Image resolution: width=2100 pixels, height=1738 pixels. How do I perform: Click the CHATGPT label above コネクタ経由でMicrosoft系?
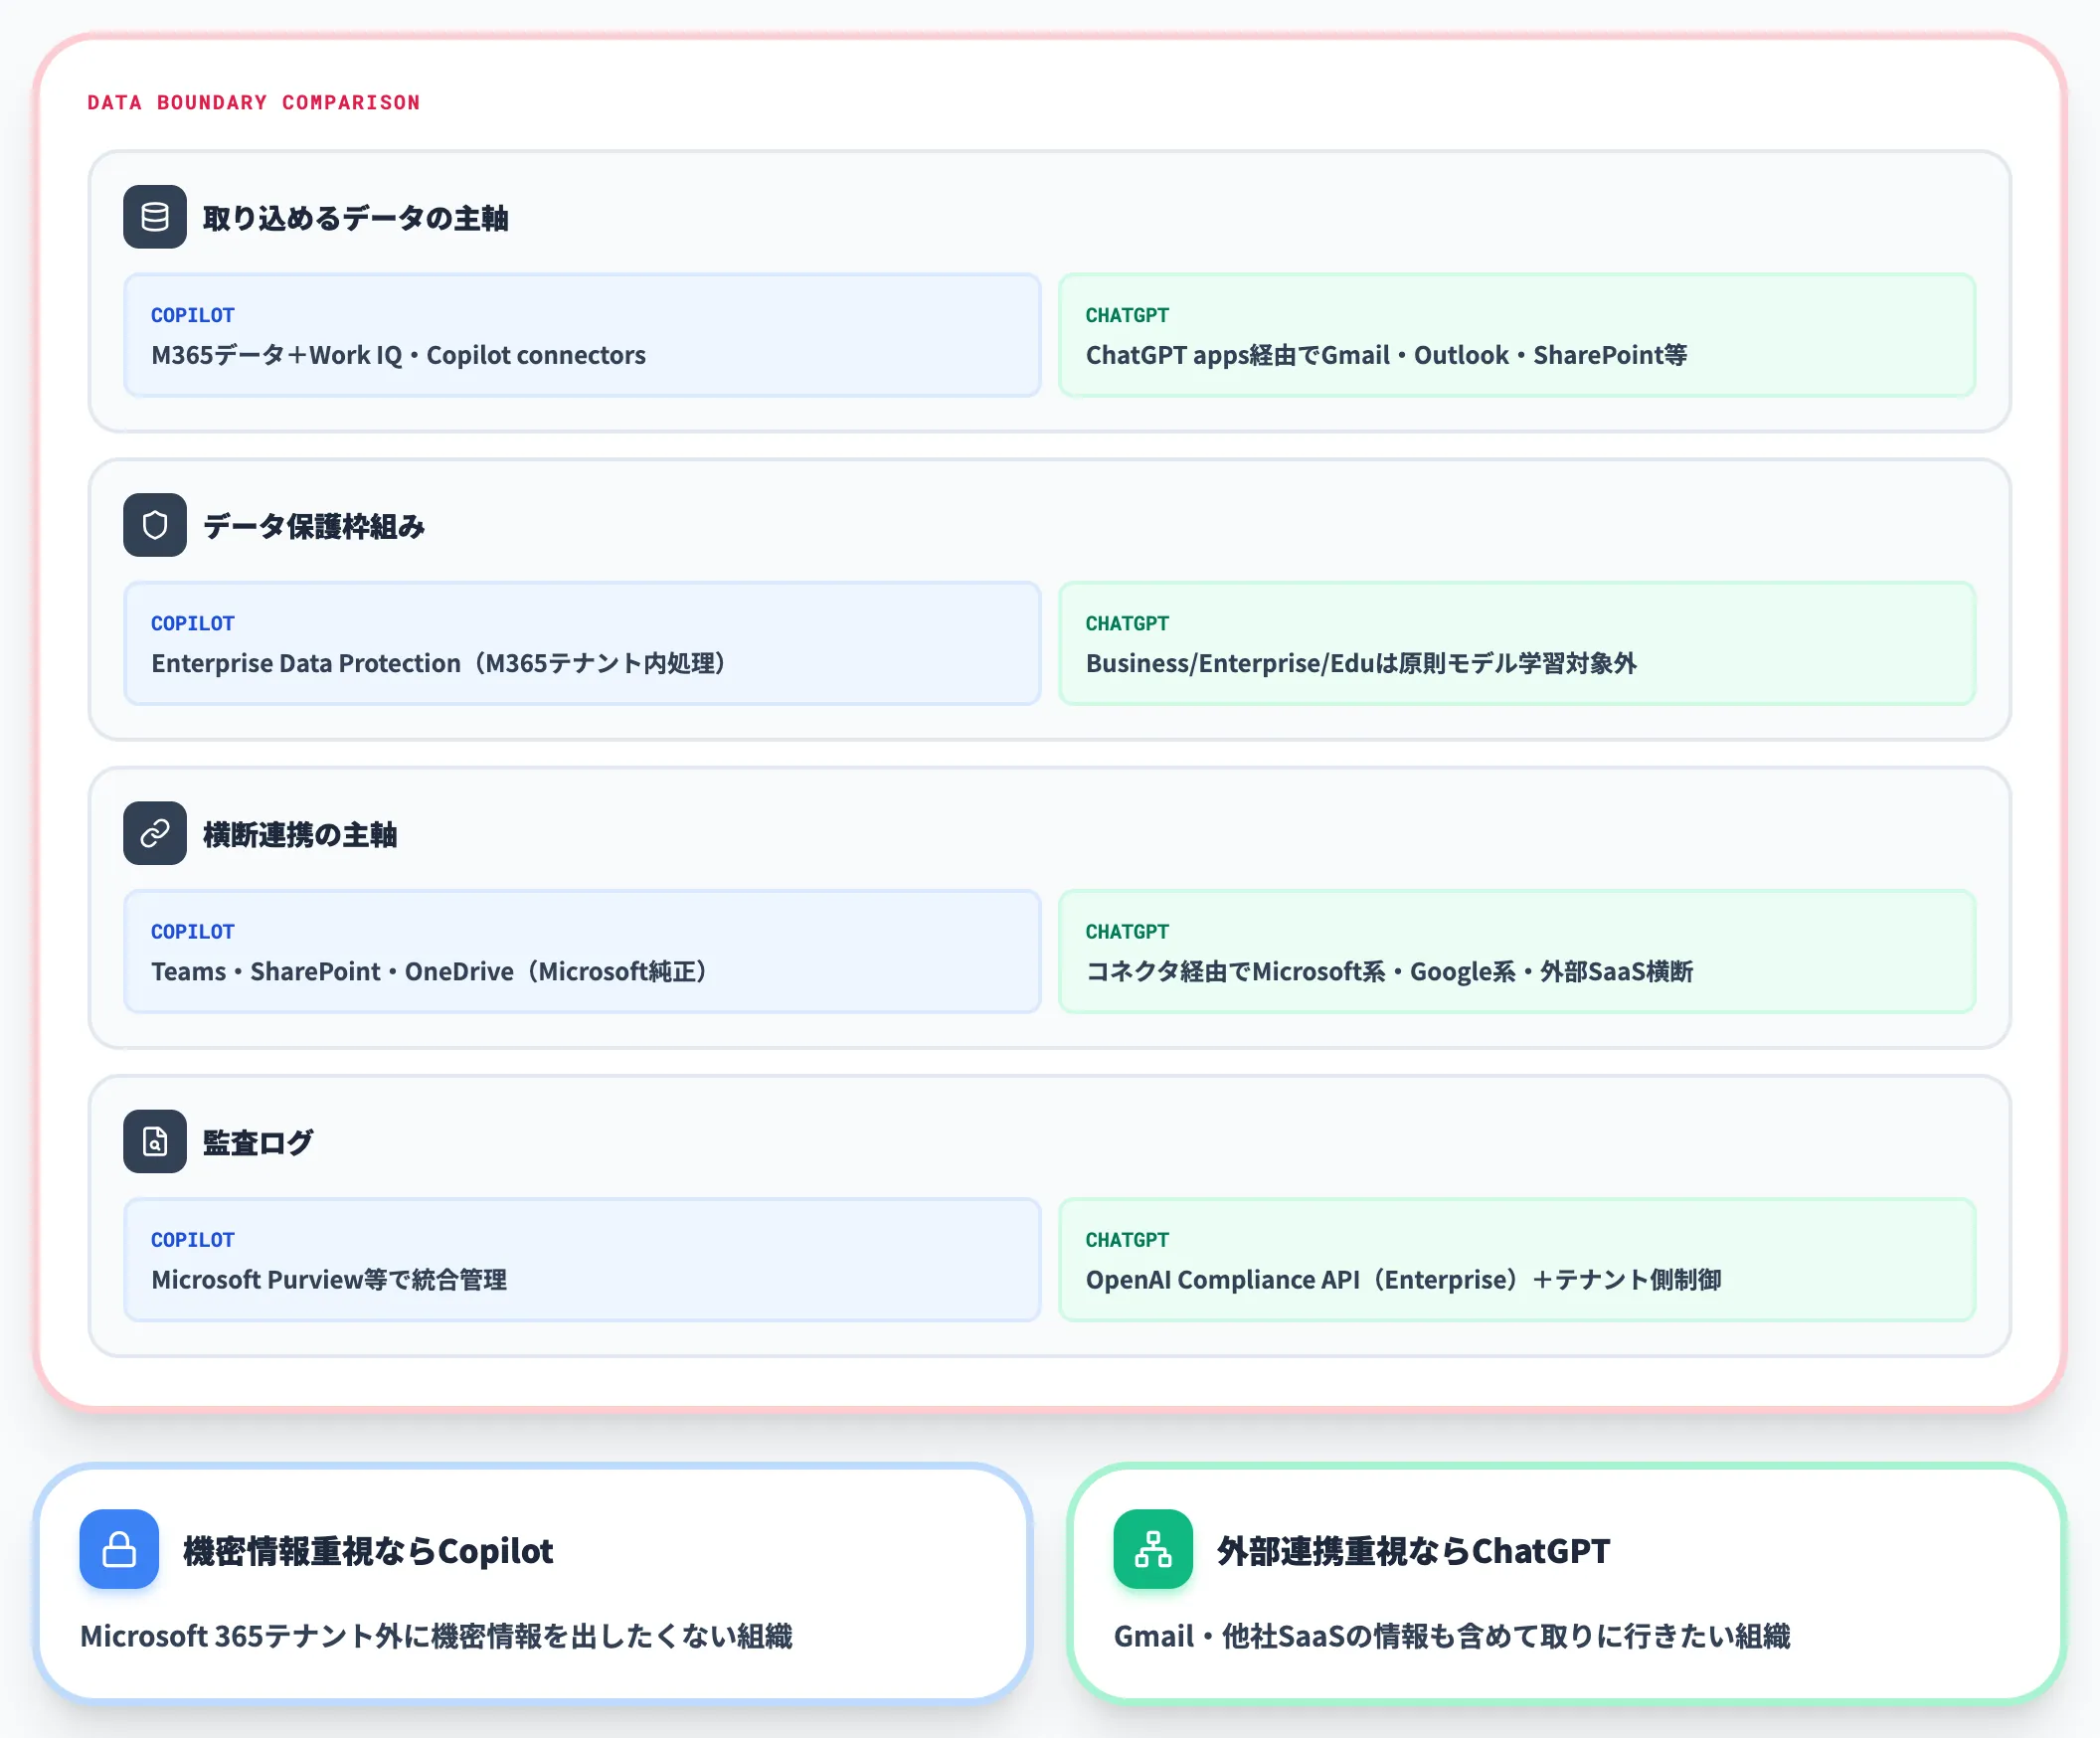pos(1127,931)
